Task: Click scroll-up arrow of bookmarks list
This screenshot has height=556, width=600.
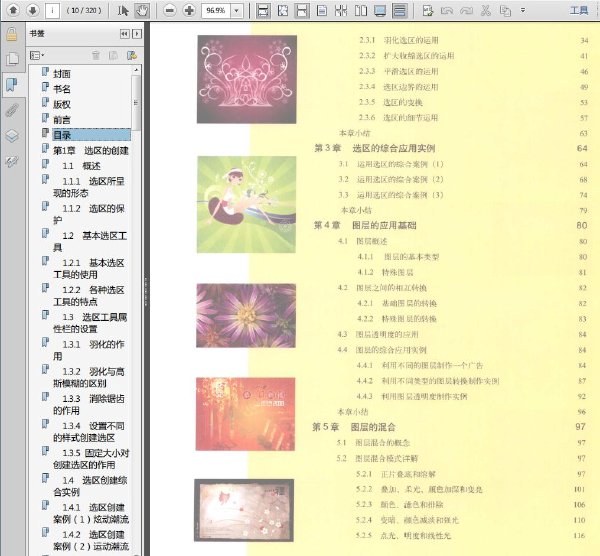Action: 136,70
